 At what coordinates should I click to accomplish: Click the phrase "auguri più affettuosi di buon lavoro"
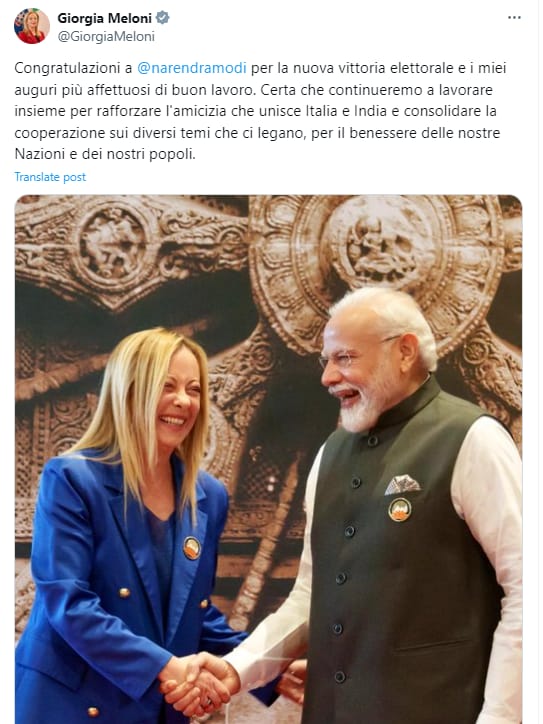click(133, 89)
